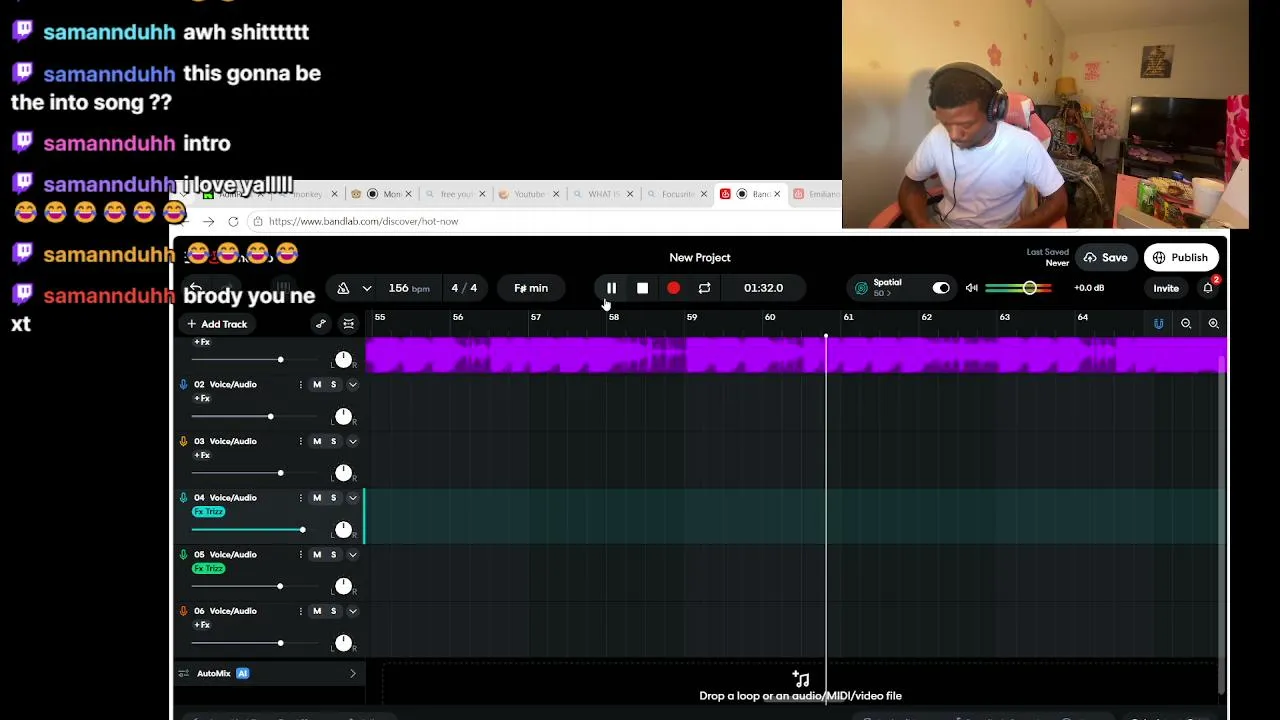
Task: Solo track 03 Voice/Audio
Action: pyautogui.click(x=333, y=442)
